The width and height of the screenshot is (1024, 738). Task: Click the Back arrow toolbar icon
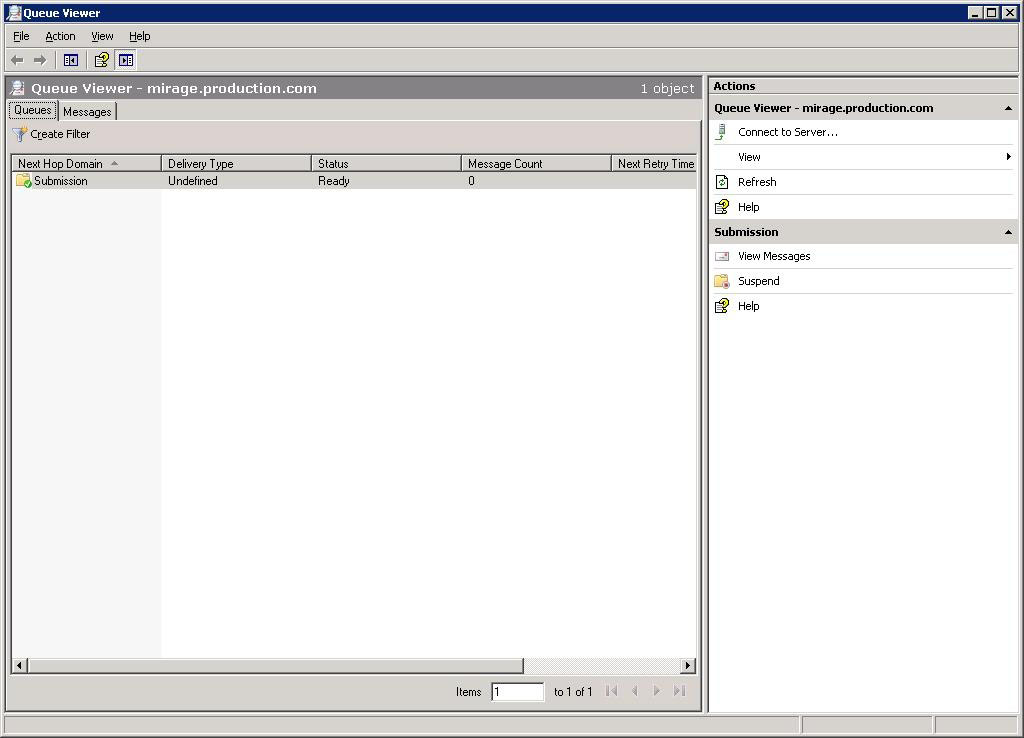click(x=18, y=60)
